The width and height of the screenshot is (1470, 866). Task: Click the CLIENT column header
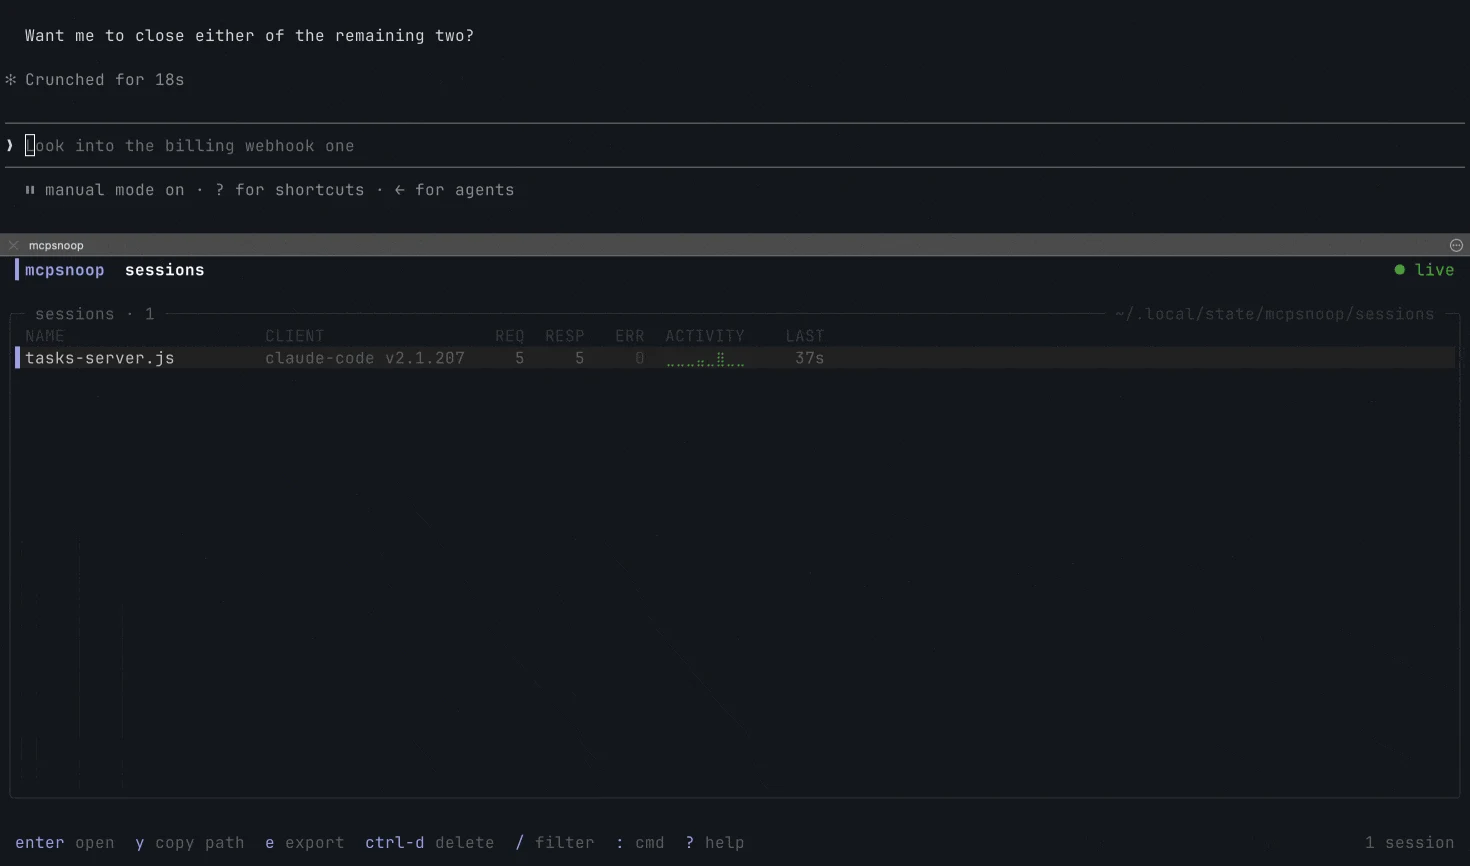pos(295,336)
